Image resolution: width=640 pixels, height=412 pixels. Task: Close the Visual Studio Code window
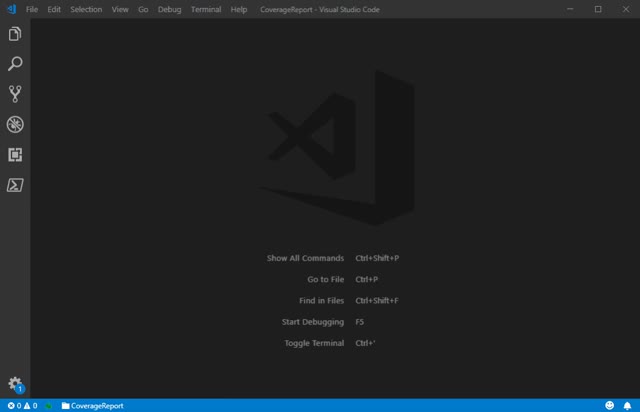[626, 9]
